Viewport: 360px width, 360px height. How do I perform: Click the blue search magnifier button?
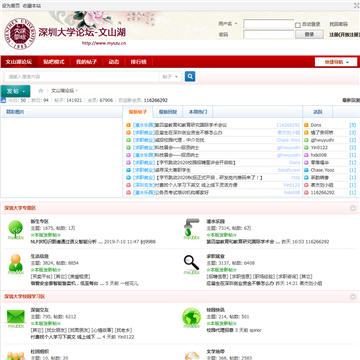[190, 77]
